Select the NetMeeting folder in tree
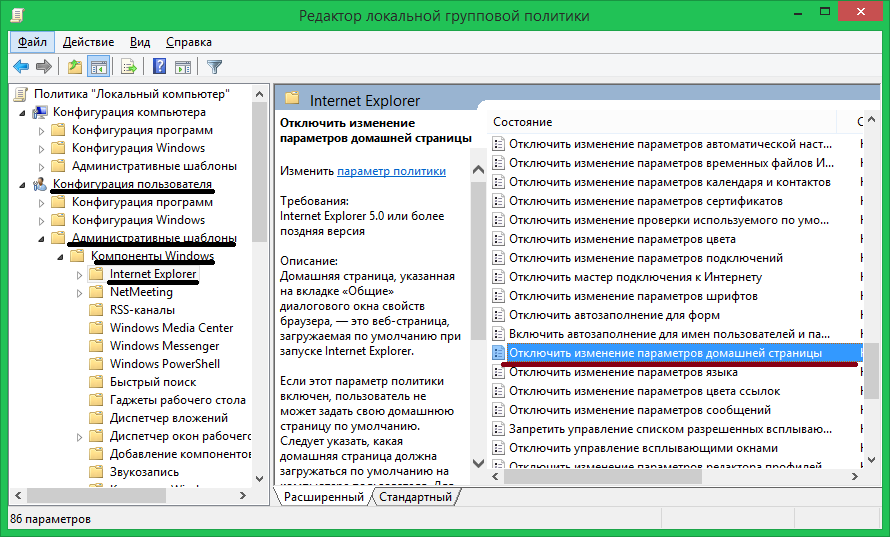The image size is (890, 537). point(141,292)
